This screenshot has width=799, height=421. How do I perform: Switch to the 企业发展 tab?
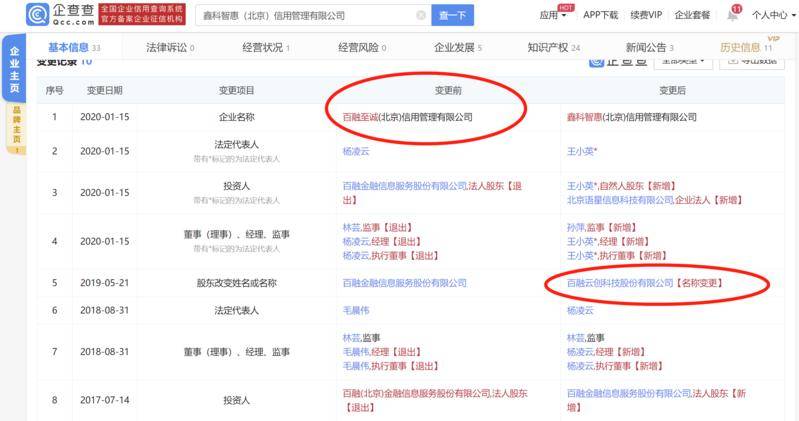(458, 47)
